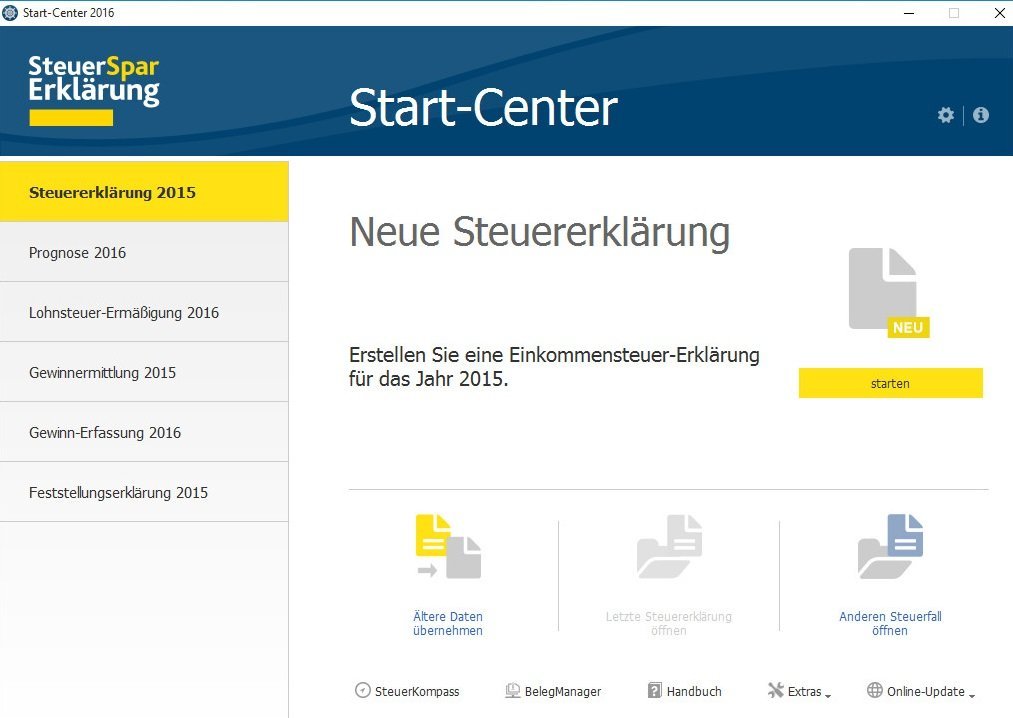Open Lohnsteuer-Ermäßigung 2016 section
1013x718 pixels.
(x=144, y=312)
